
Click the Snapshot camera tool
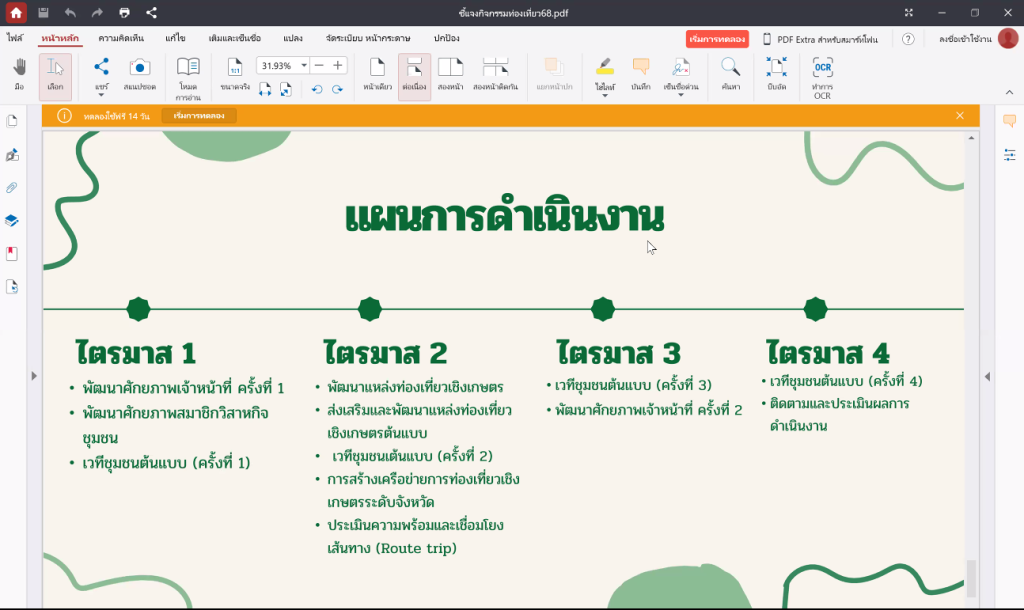click(x=139, y=74)
